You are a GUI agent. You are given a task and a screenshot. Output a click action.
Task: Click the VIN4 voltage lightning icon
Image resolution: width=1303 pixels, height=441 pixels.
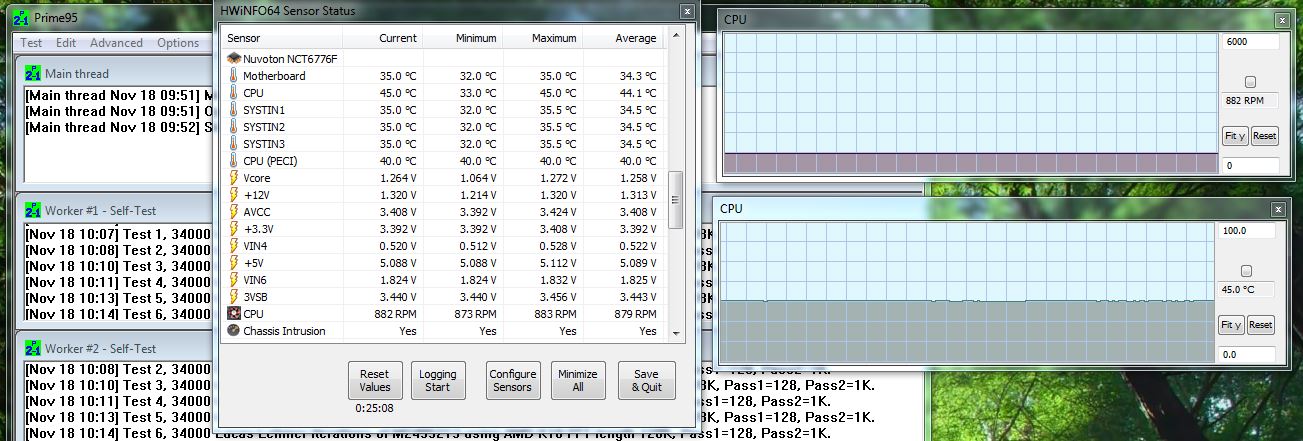(x=234, y=246)
